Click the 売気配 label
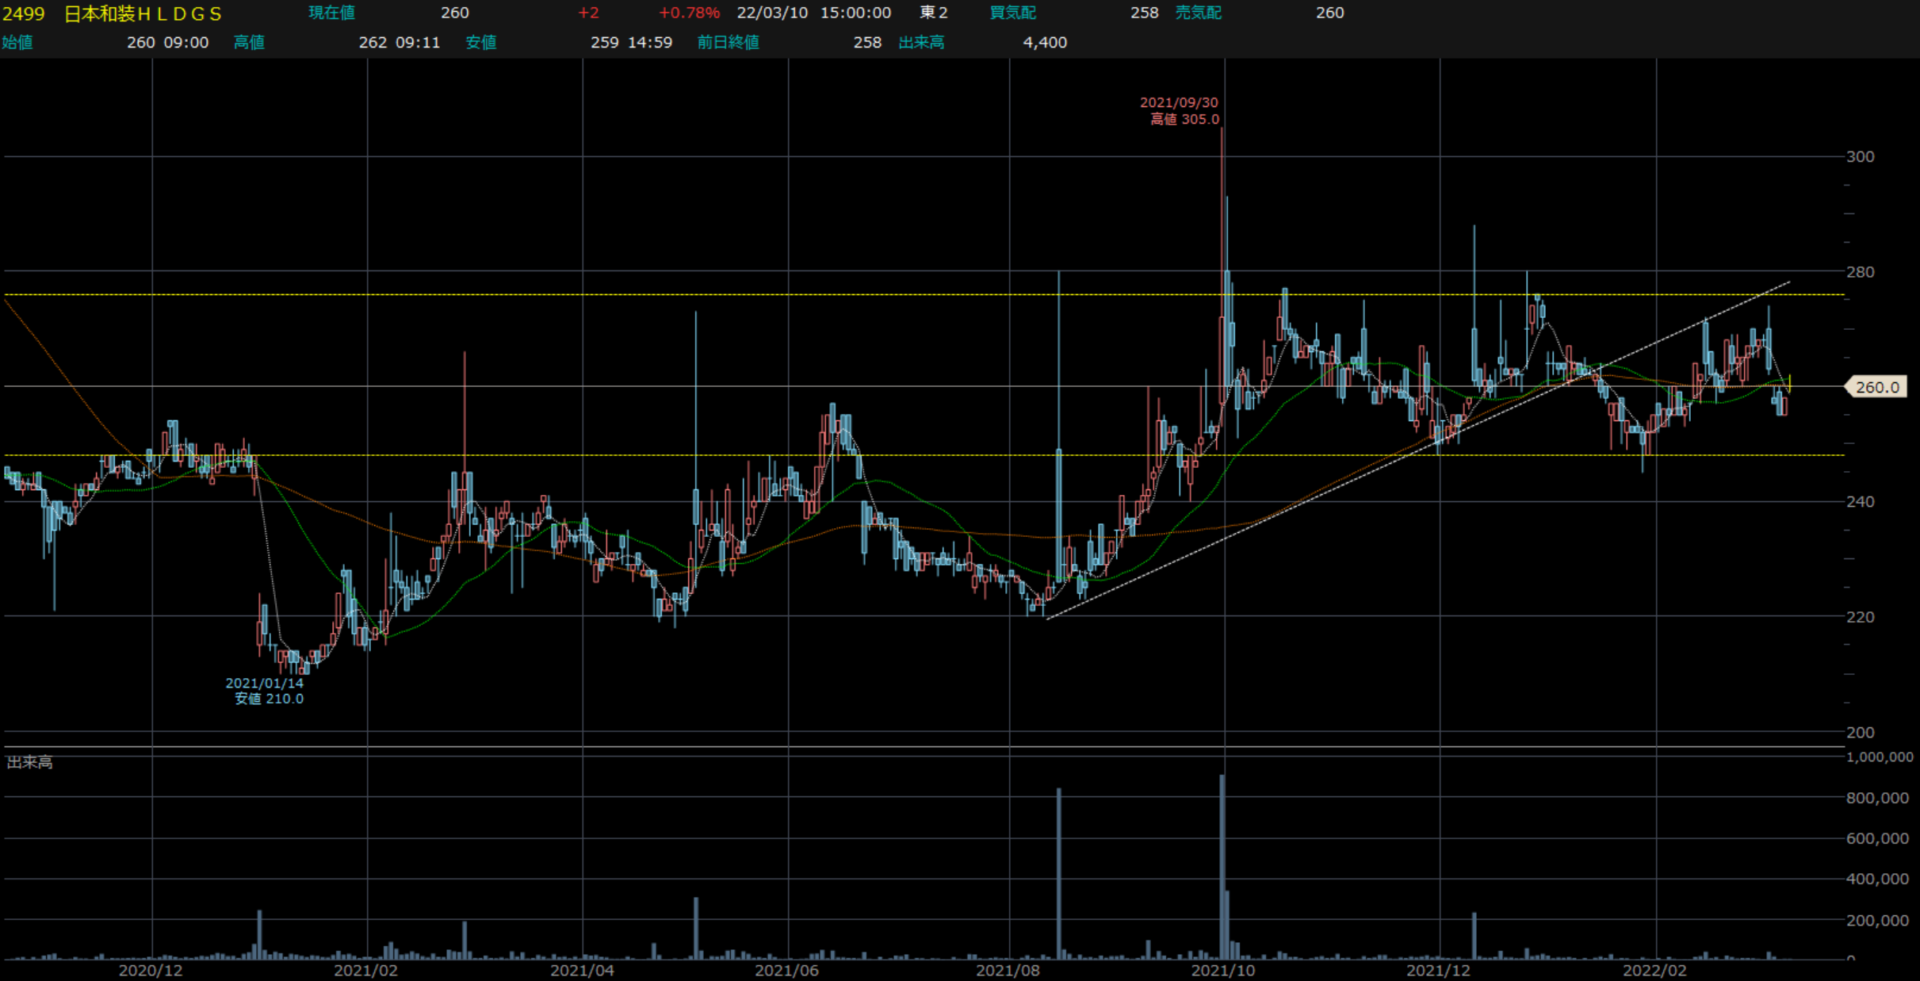The width and height of the screenshot is (1920, 981). pos(1199,13)
